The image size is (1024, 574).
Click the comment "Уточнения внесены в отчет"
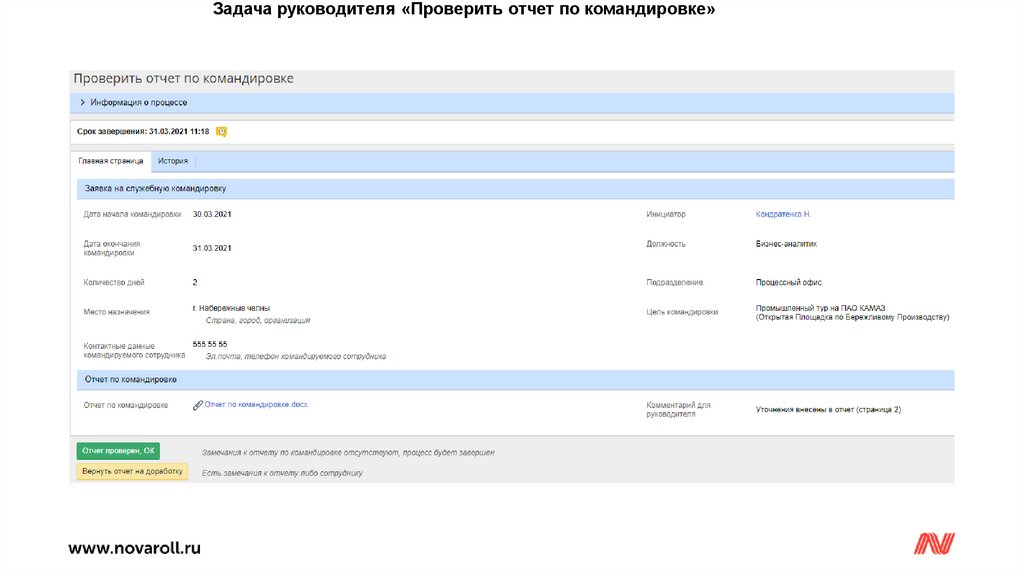click(x=828, y=410)
